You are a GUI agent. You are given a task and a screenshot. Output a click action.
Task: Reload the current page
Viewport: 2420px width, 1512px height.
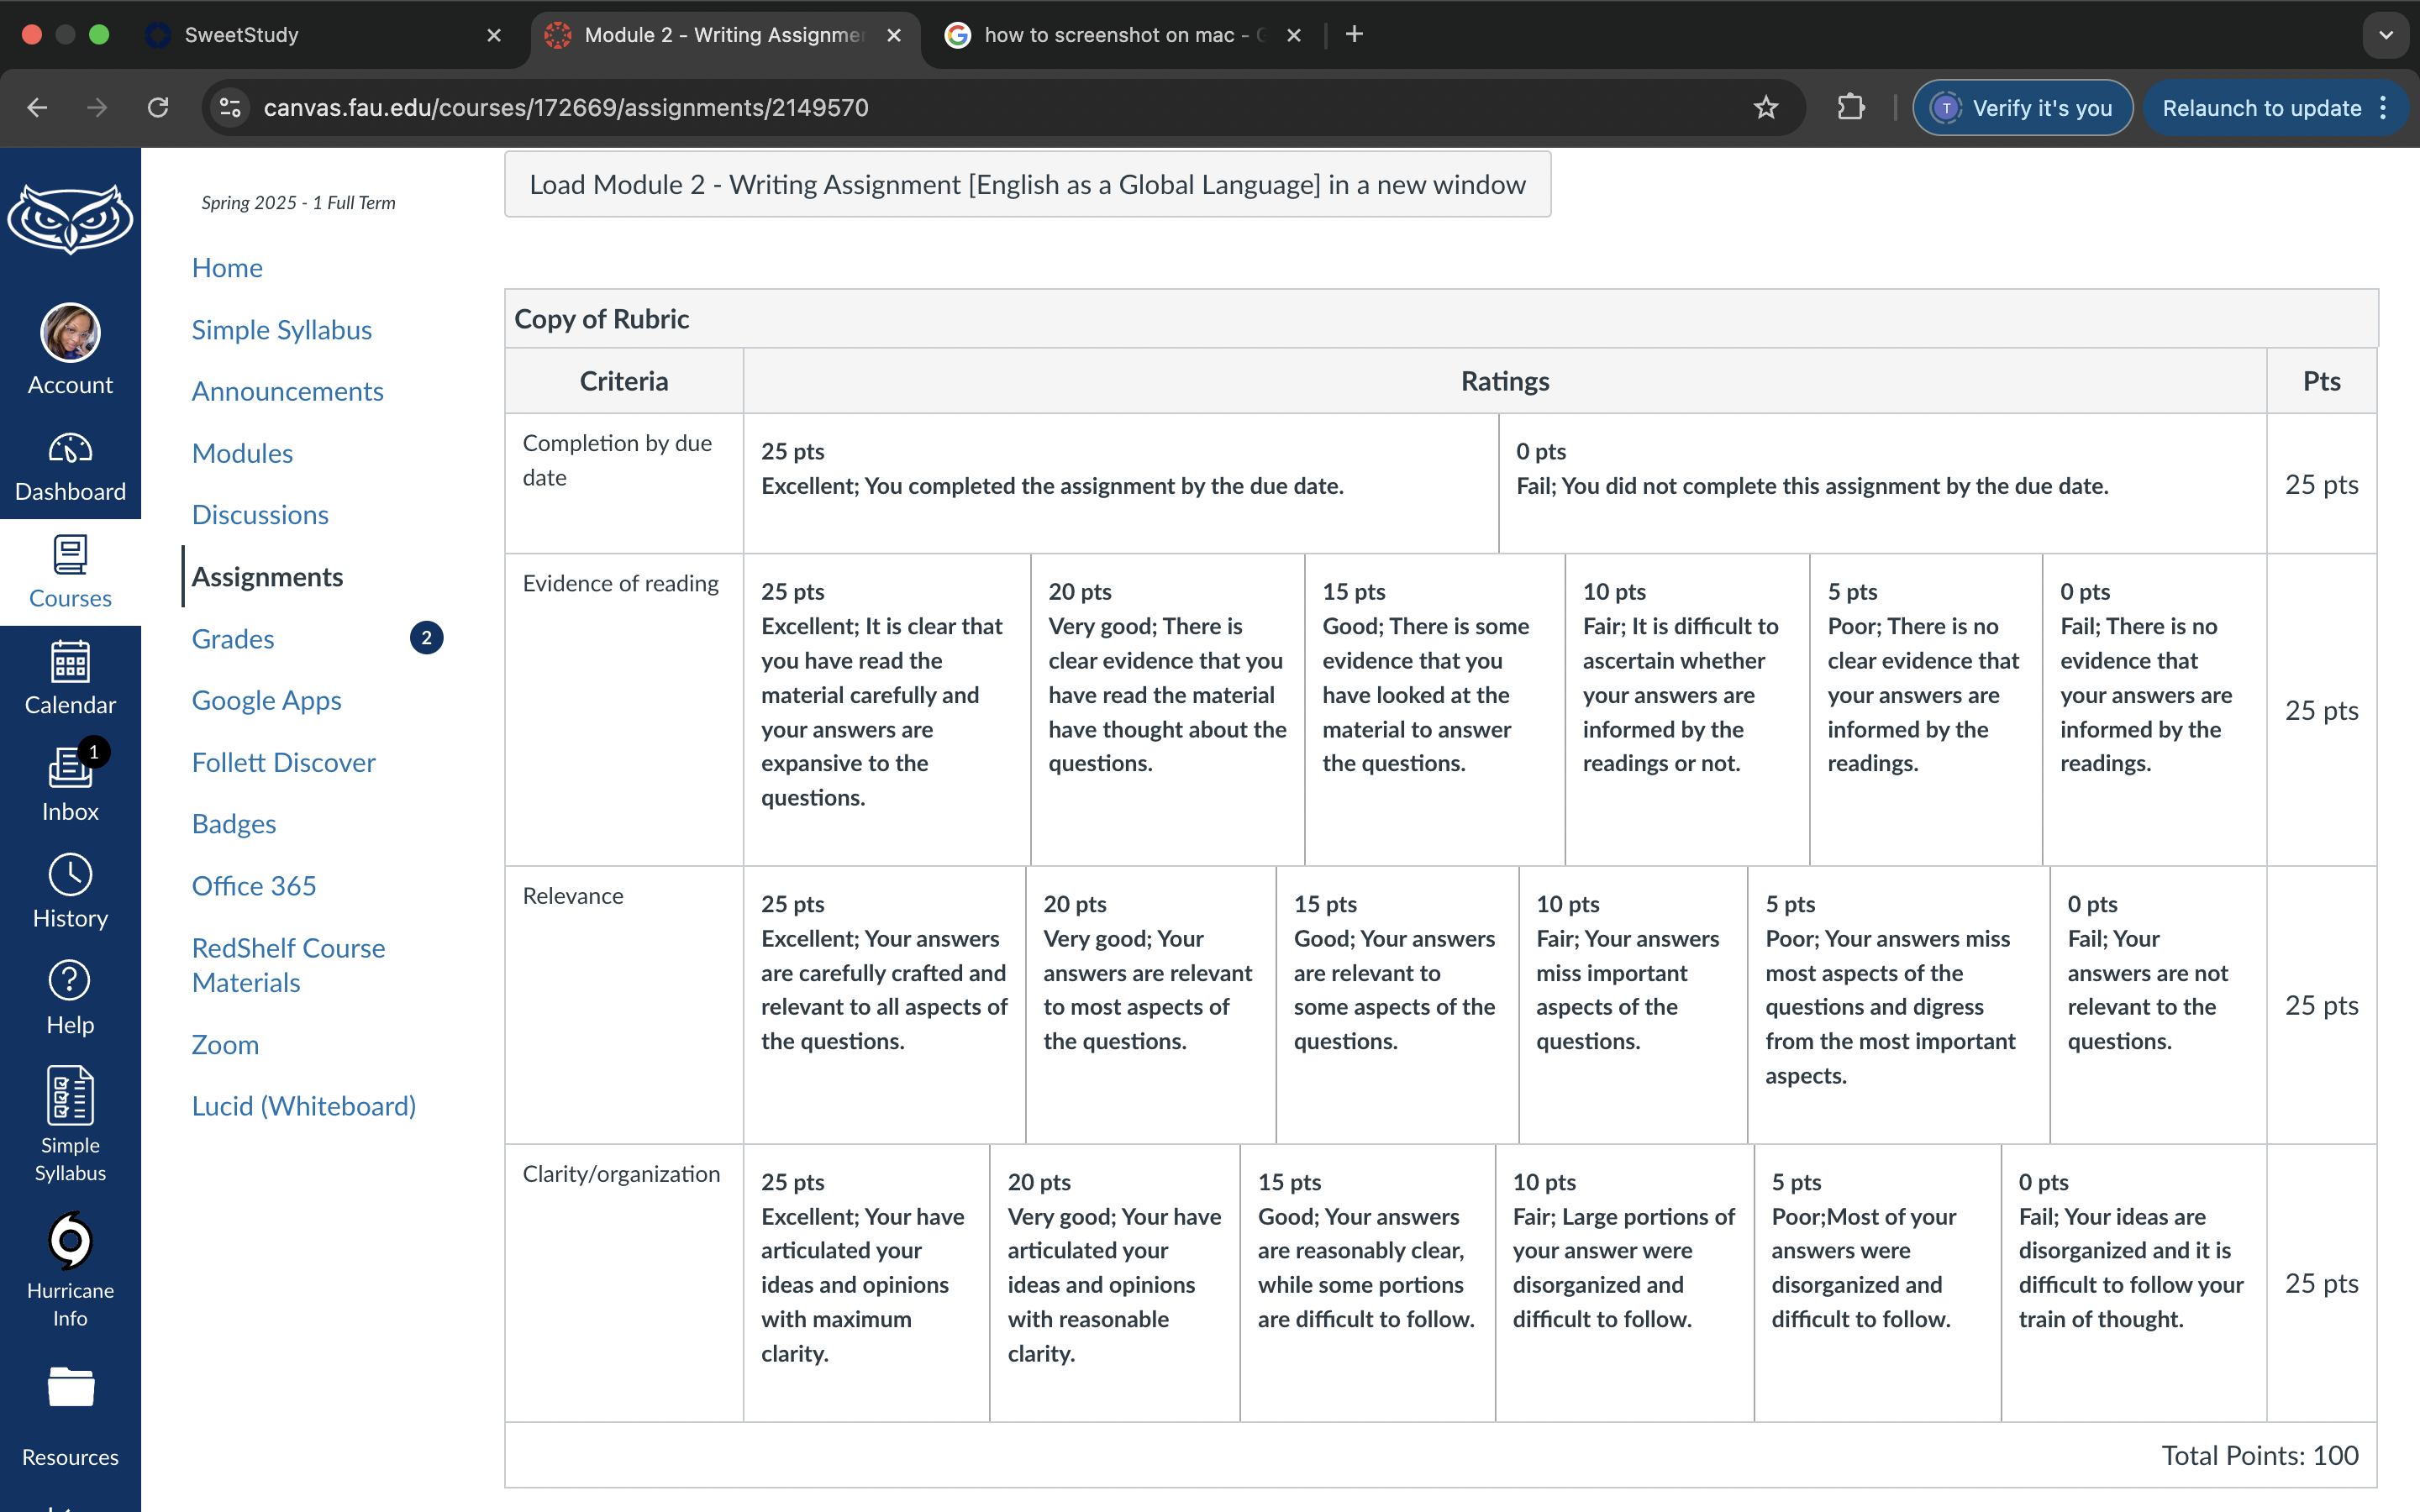click(158, 107)
